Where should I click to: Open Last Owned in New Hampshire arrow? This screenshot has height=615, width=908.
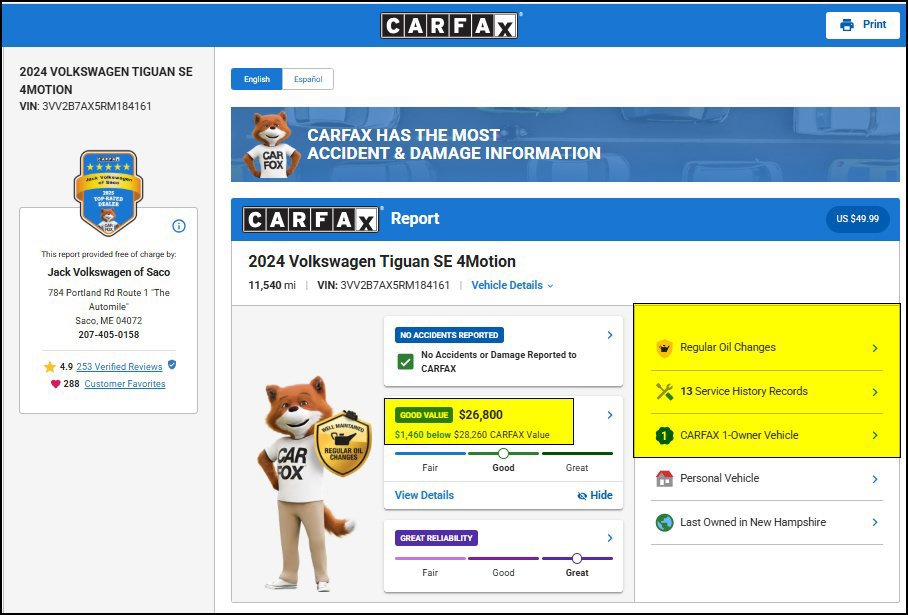(x=875, y=522)
